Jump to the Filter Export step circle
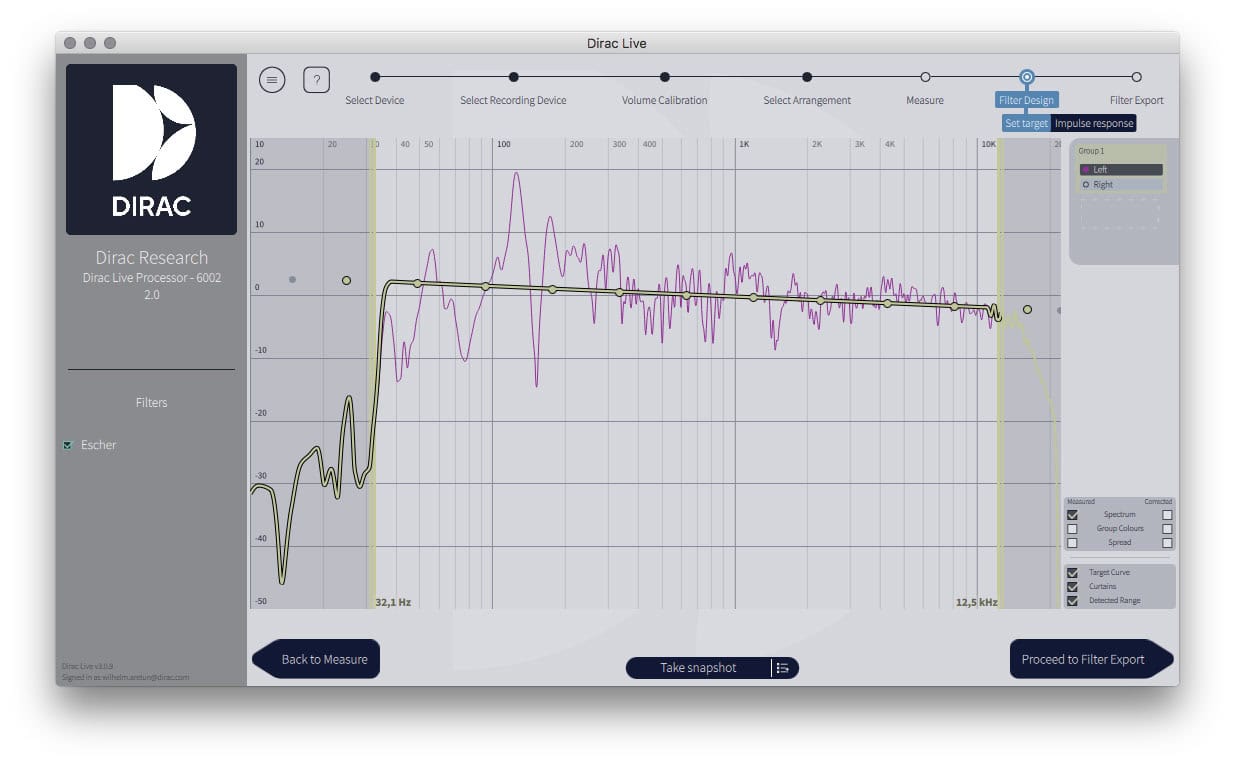The height and width of the screenshot is (766, 1235). pos(1136,77)
